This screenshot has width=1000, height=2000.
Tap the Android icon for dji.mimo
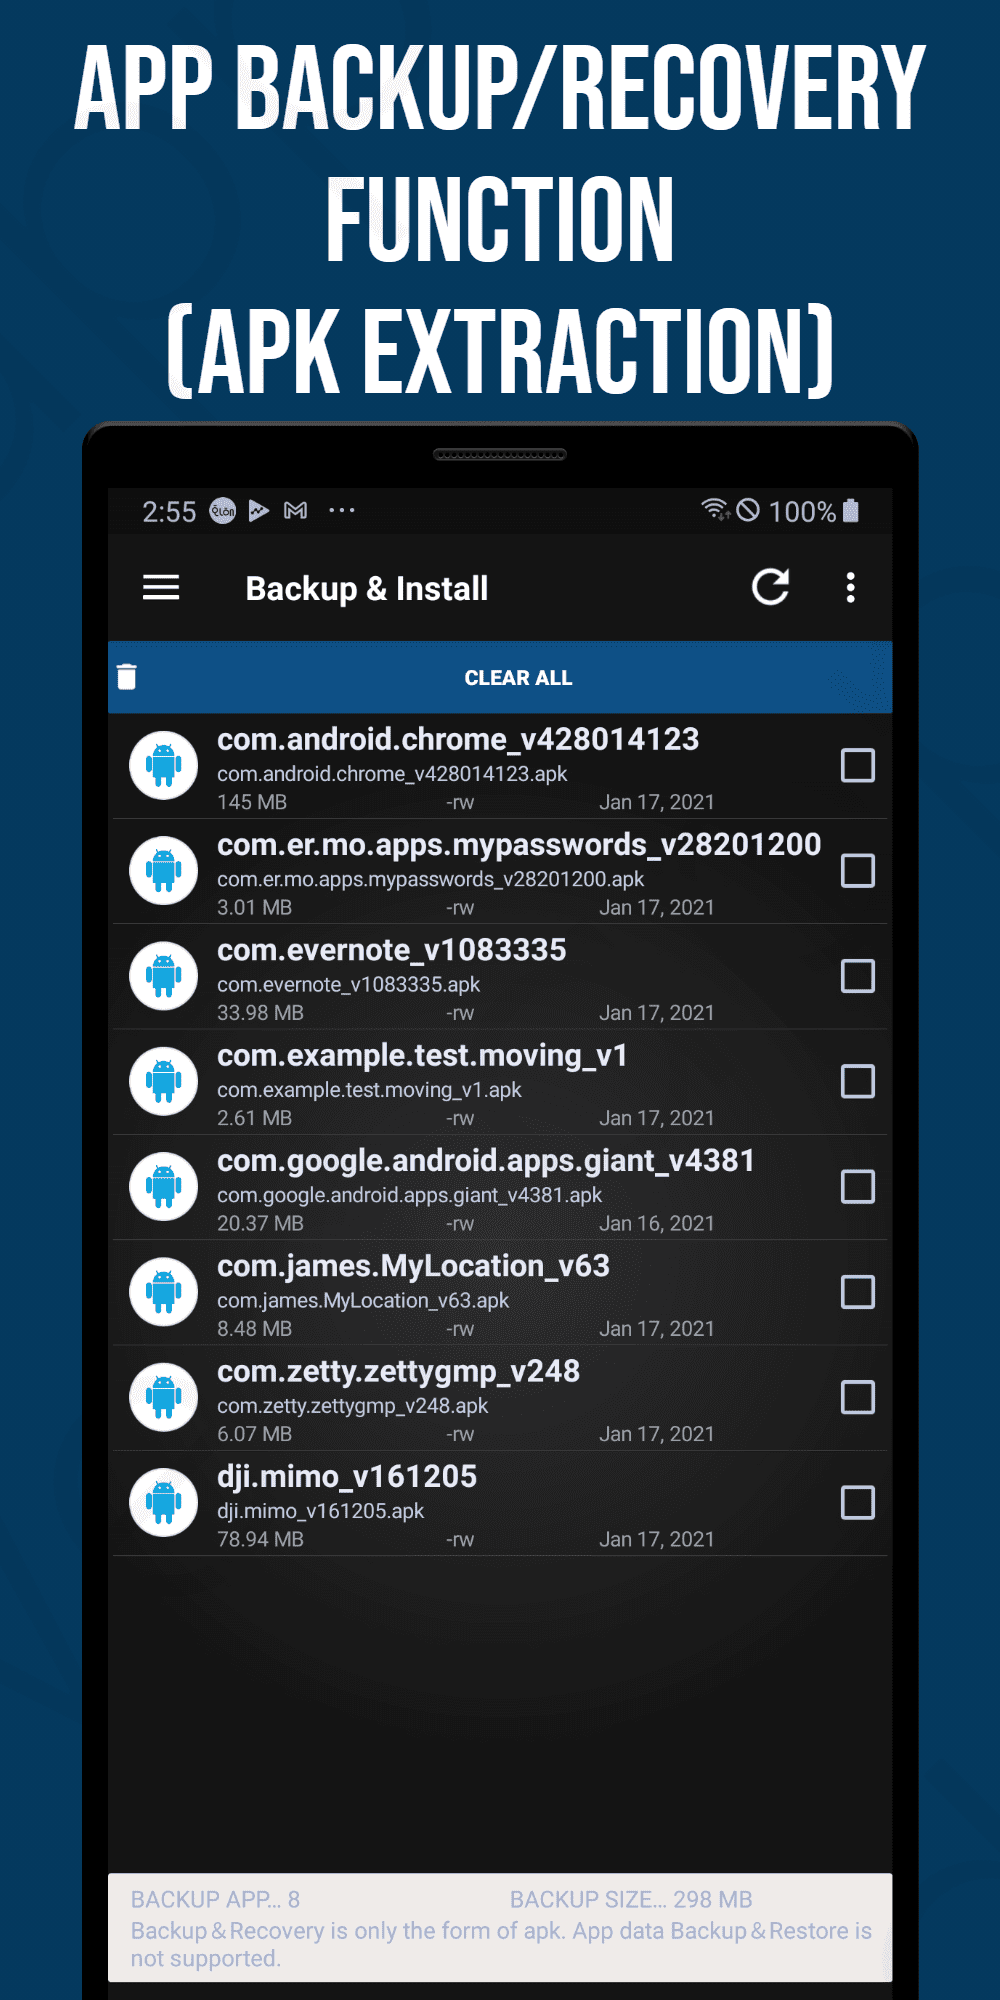pyautogui.click(x=164, y=1502)
